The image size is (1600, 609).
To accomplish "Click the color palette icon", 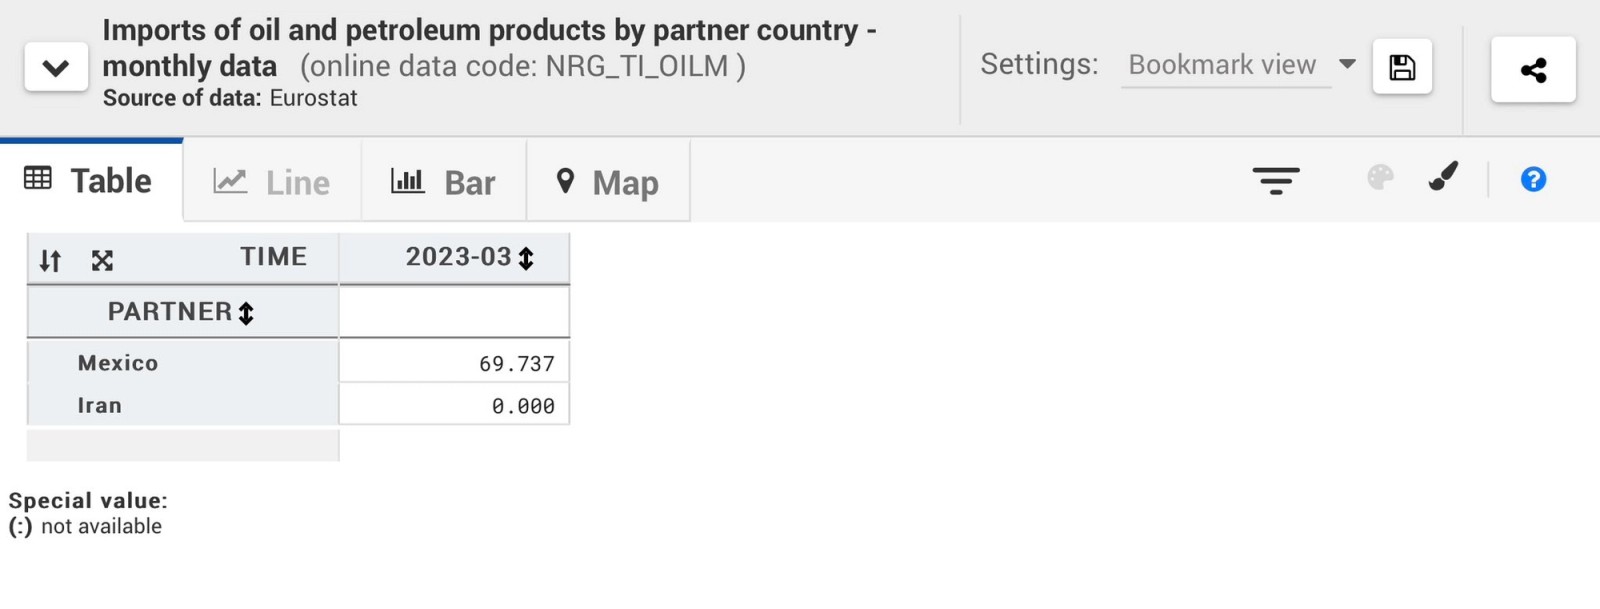I will 1380,178.
